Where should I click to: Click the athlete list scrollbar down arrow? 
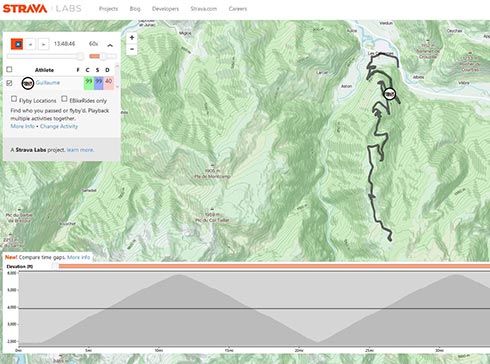point(117,87)
